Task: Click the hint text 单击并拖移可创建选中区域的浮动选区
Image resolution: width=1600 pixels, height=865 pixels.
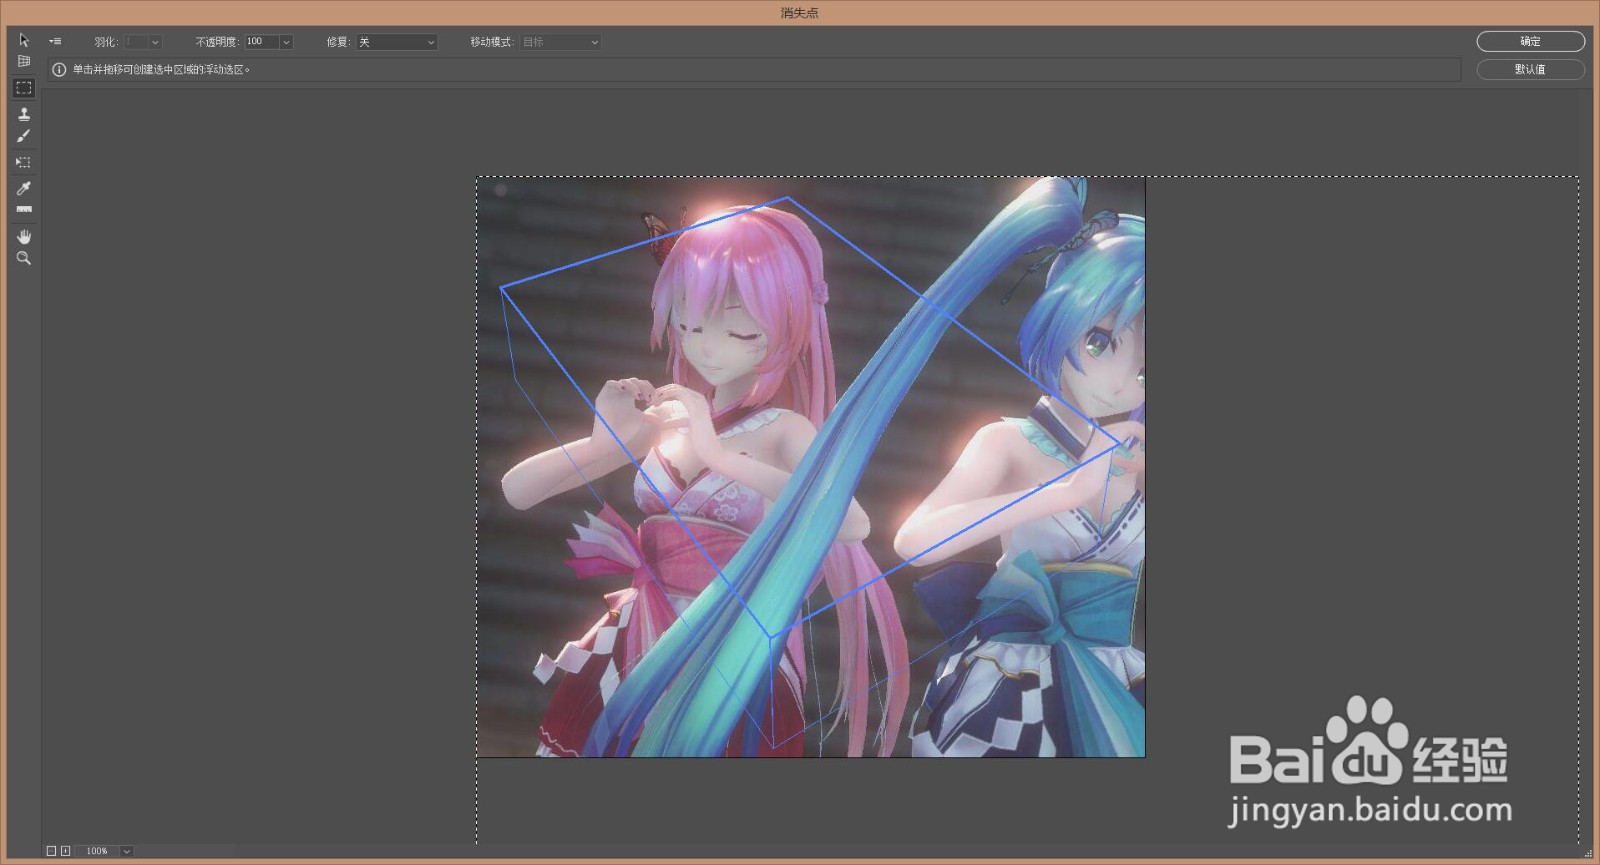Action: pyautogui.click(x=161, y=70)
